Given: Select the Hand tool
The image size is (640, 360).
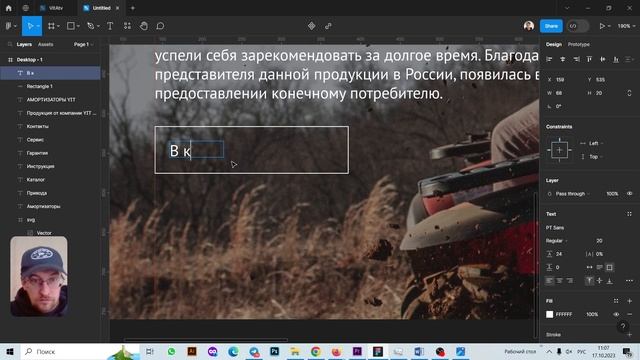Looking at the screenshot, I should [144, 26].
